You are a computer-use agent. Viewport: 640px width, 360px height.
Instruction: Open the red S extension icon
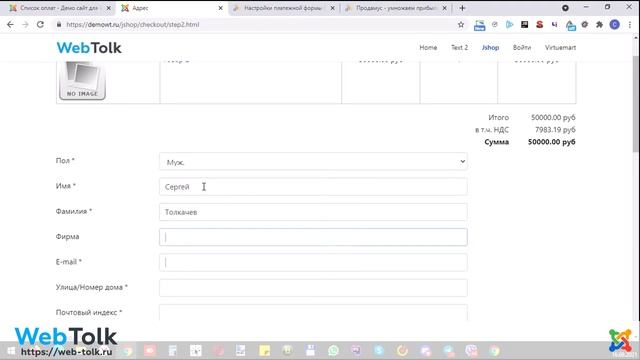click(540, 24)
